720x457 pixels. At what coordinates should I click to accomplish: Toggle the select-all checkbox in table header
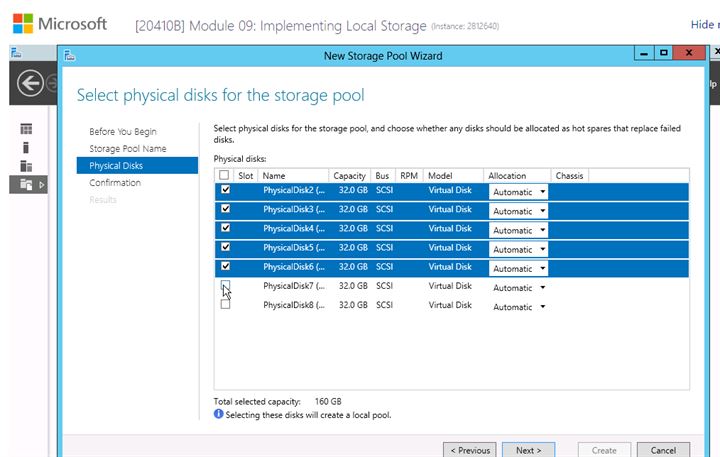(225, 175)
